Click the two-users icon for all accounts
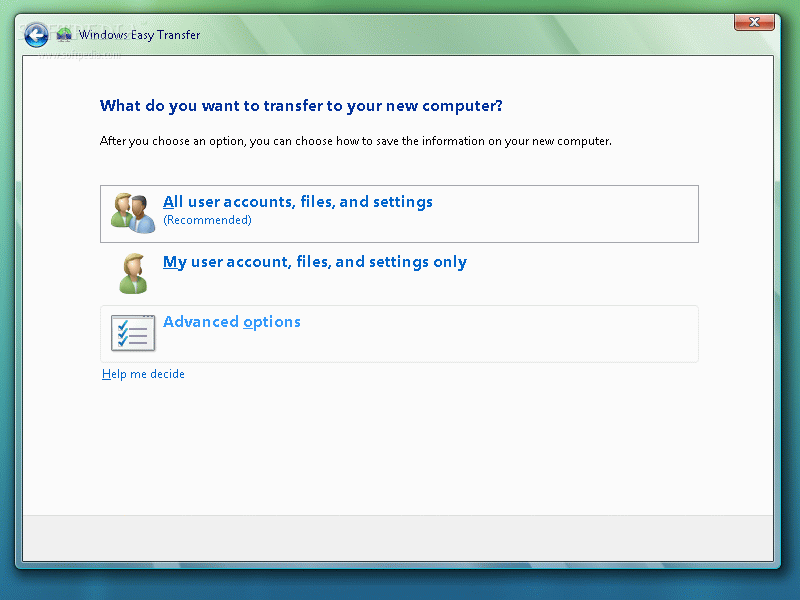Viewport: 800px width, 600px height. [133, 213]
